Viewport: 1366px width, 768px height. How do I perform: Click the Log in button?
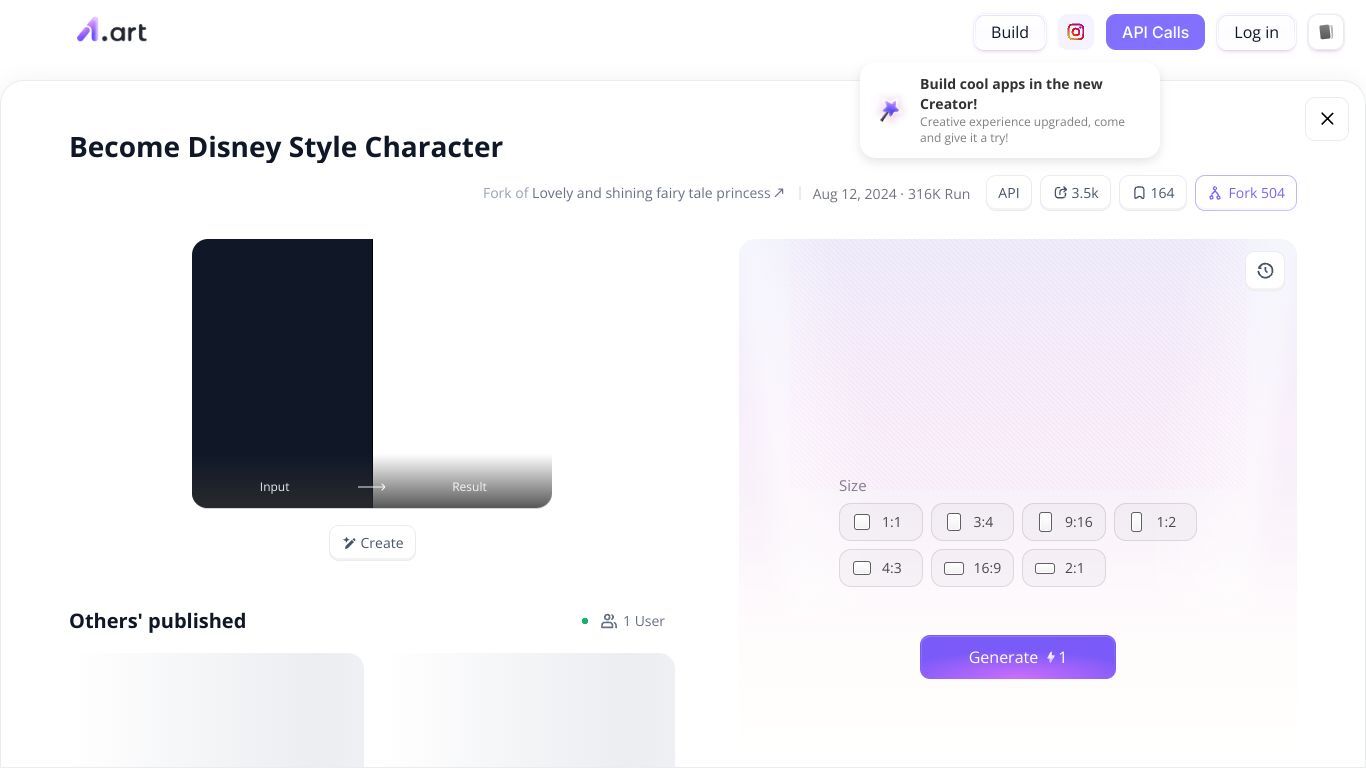pyautogui.click(x=1256, y=32)
